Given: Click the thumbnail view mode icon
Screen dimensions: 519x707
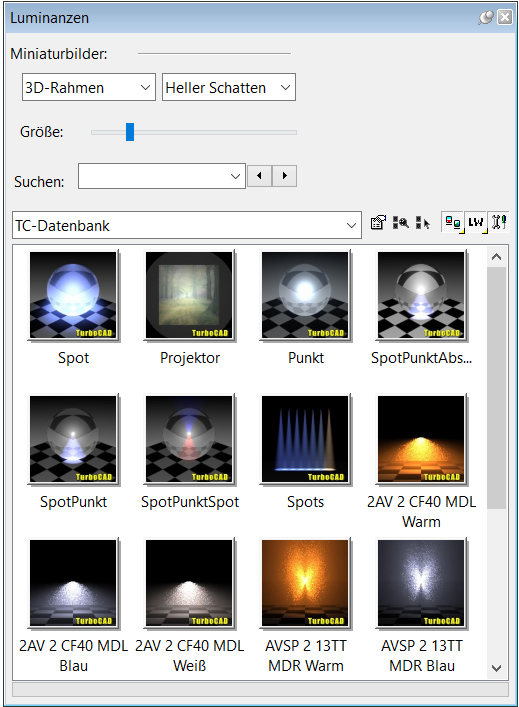Looking at the screenshot, I should pos(453,222).
